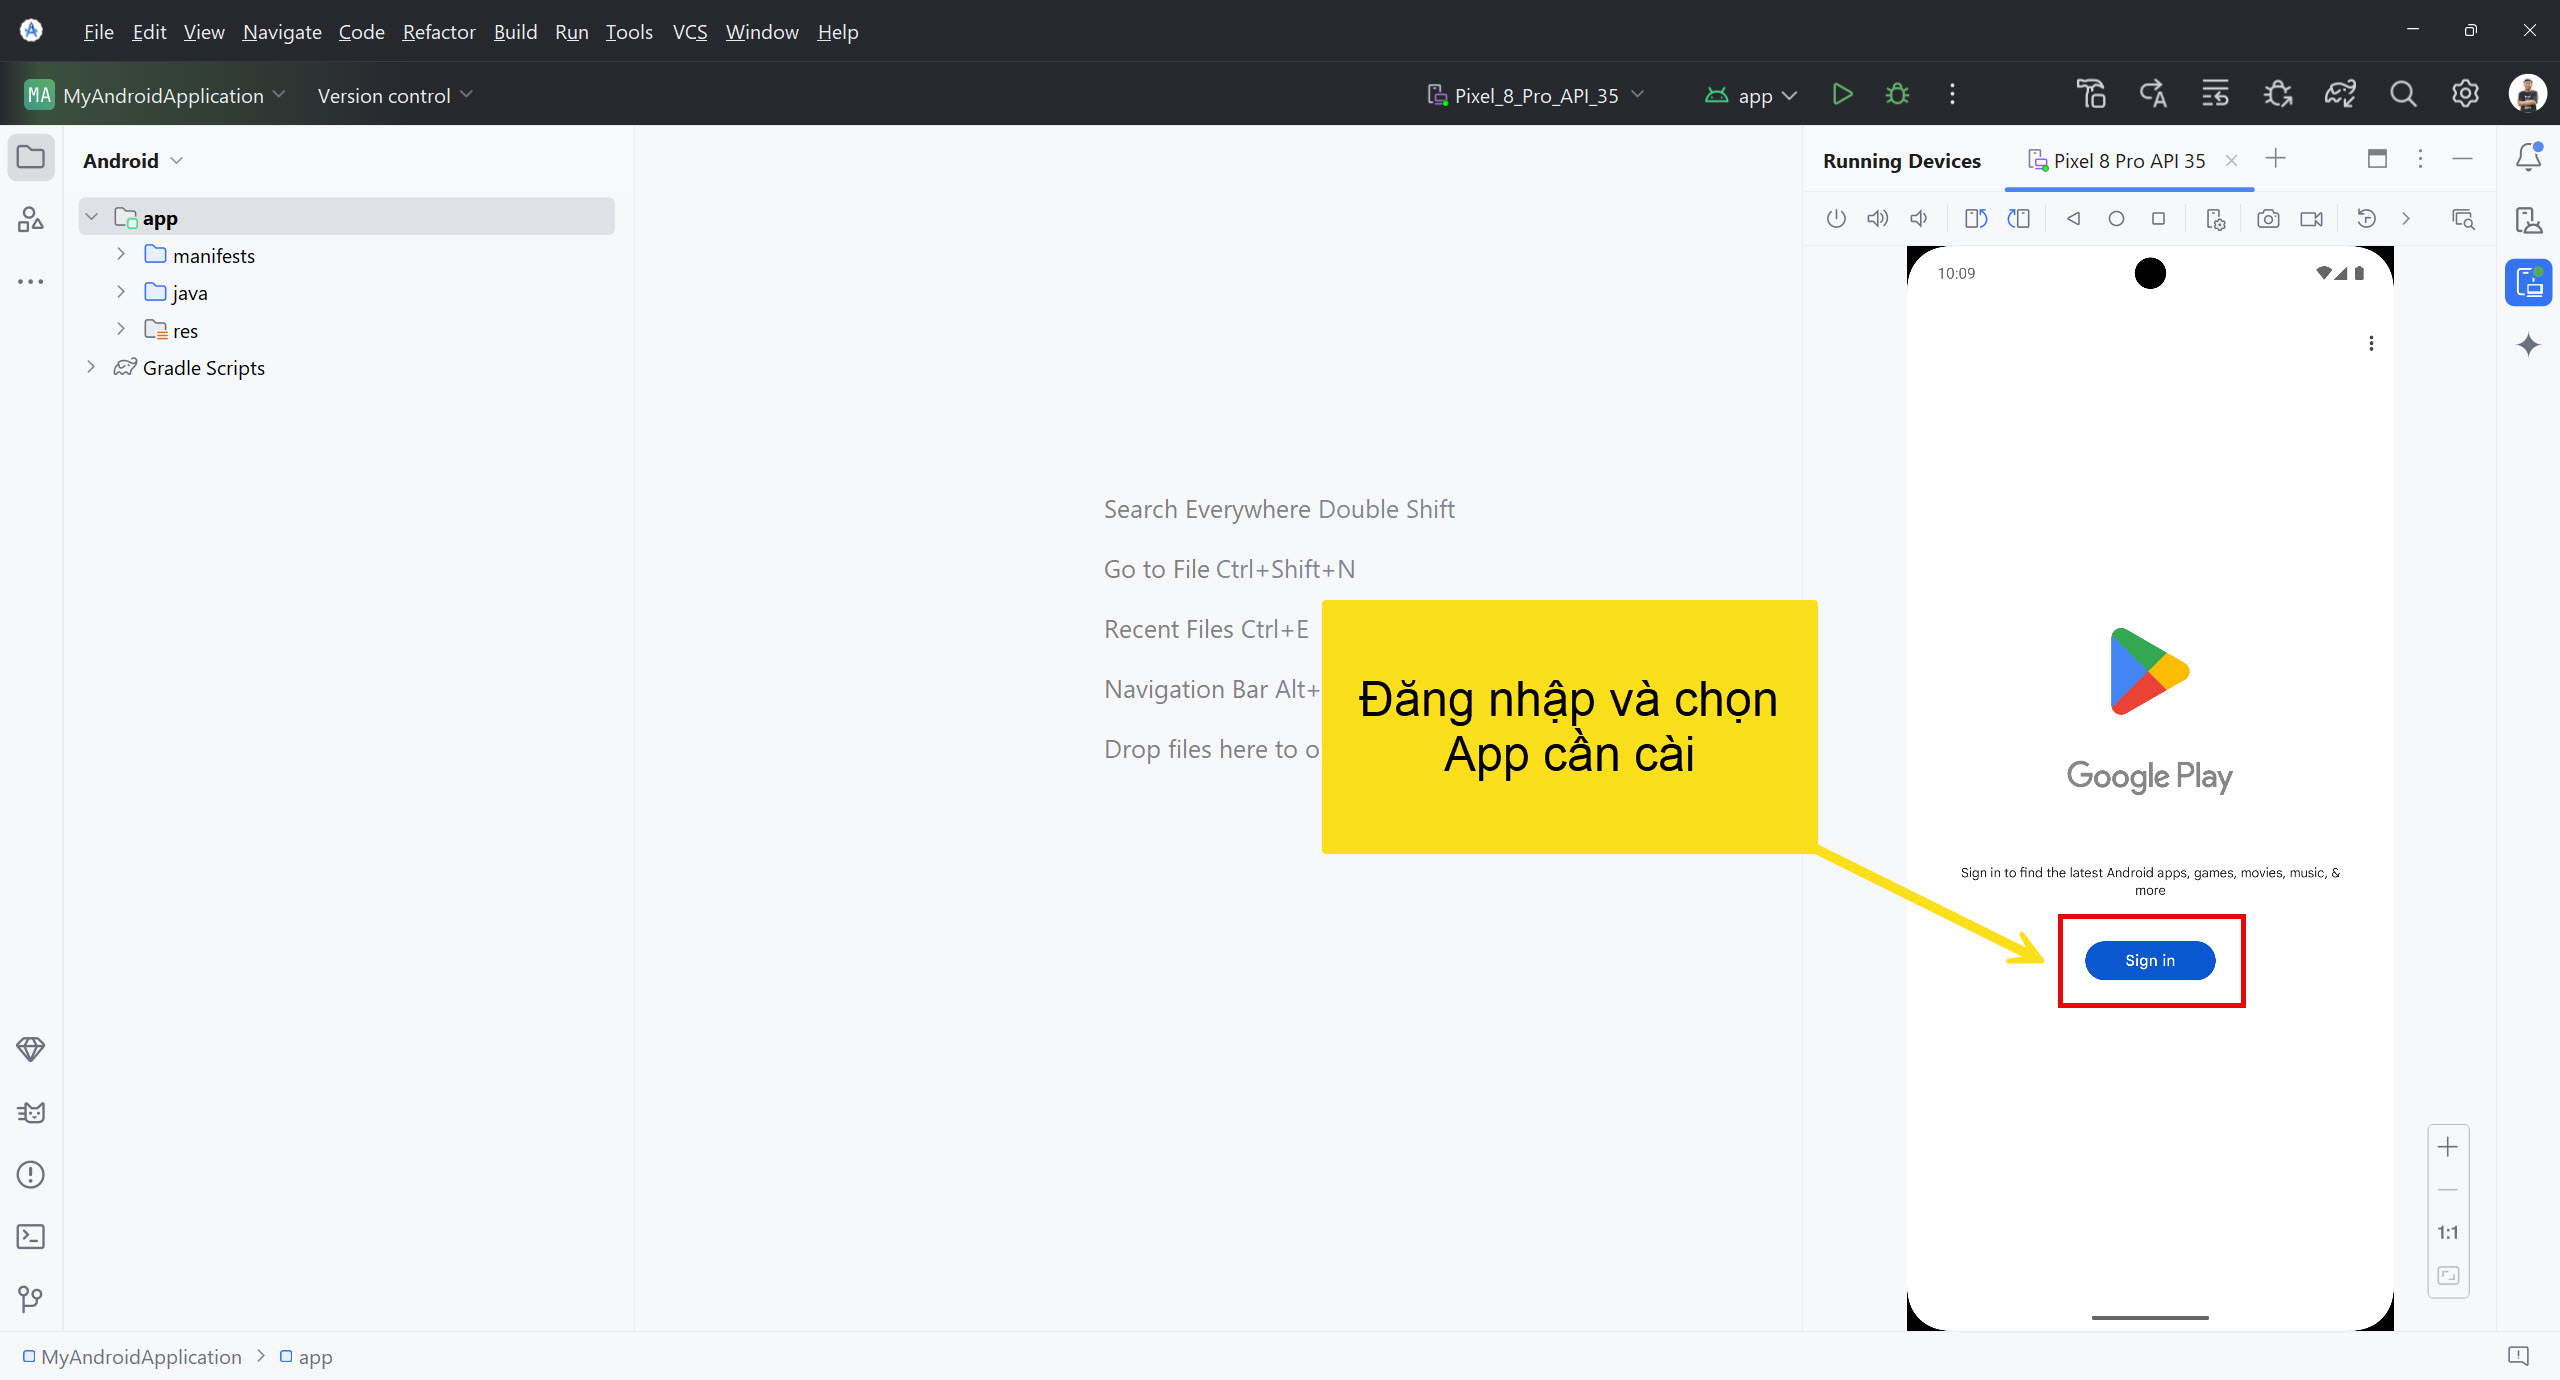Open the Build Variants diamond icon in sidebar

(x=31, y=1049)
